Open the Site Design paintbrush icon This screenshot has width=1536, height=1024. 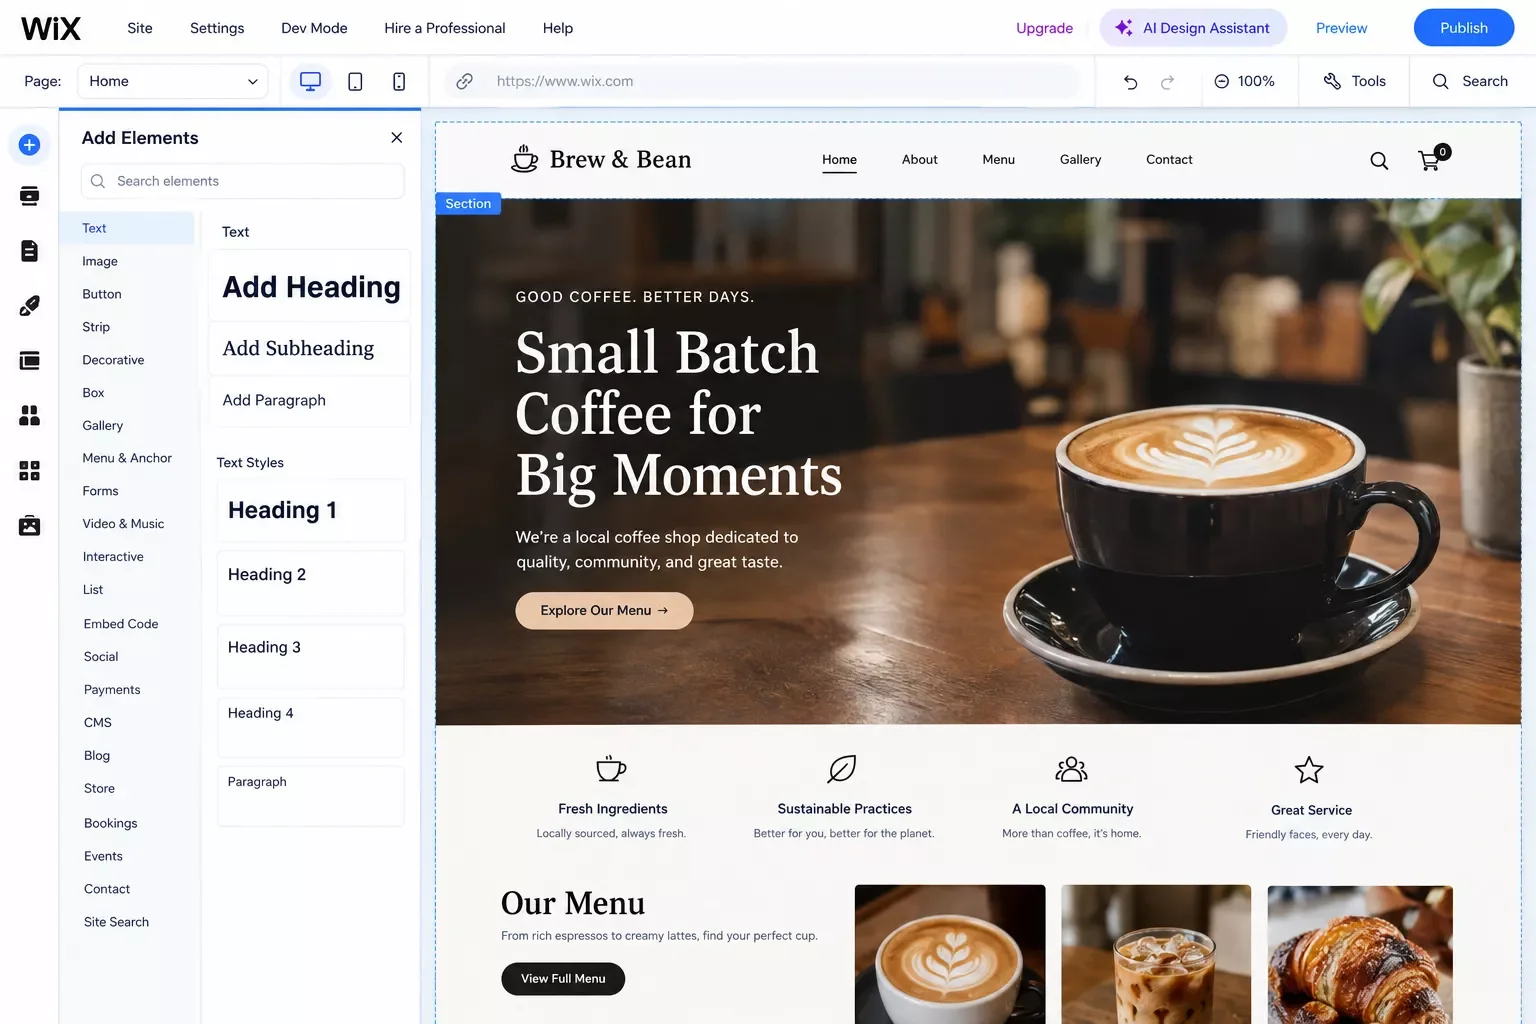click(29, 306)
